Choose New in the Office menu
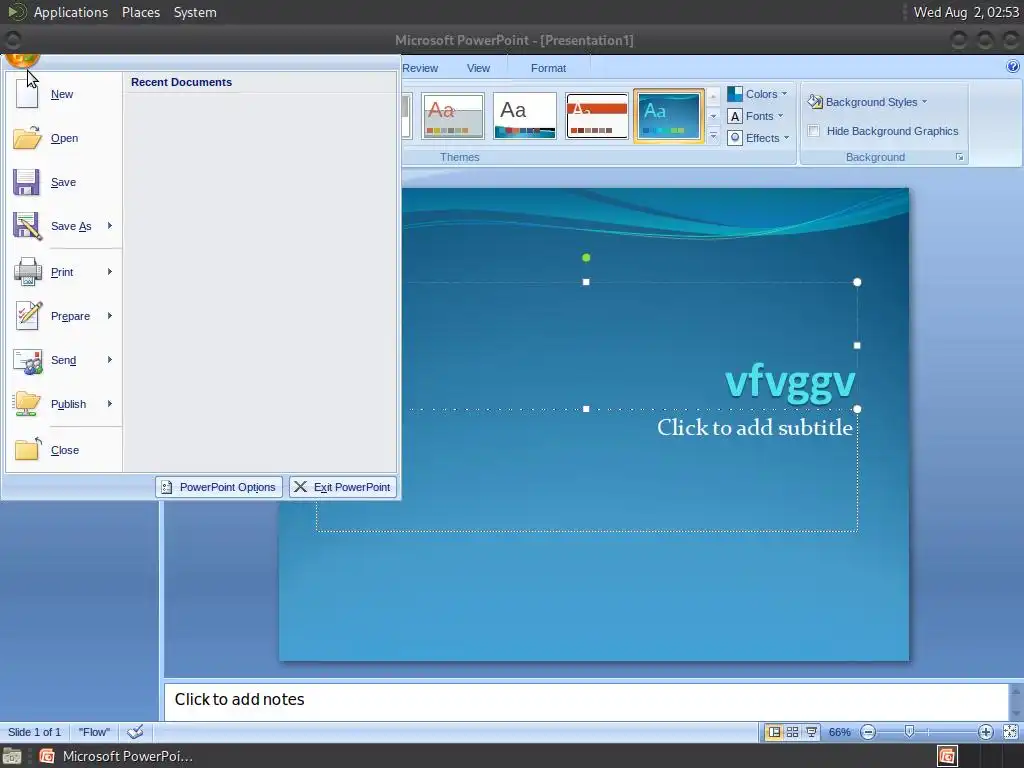The height and width of the screenshot is (768, 1024). coord(63,94)
